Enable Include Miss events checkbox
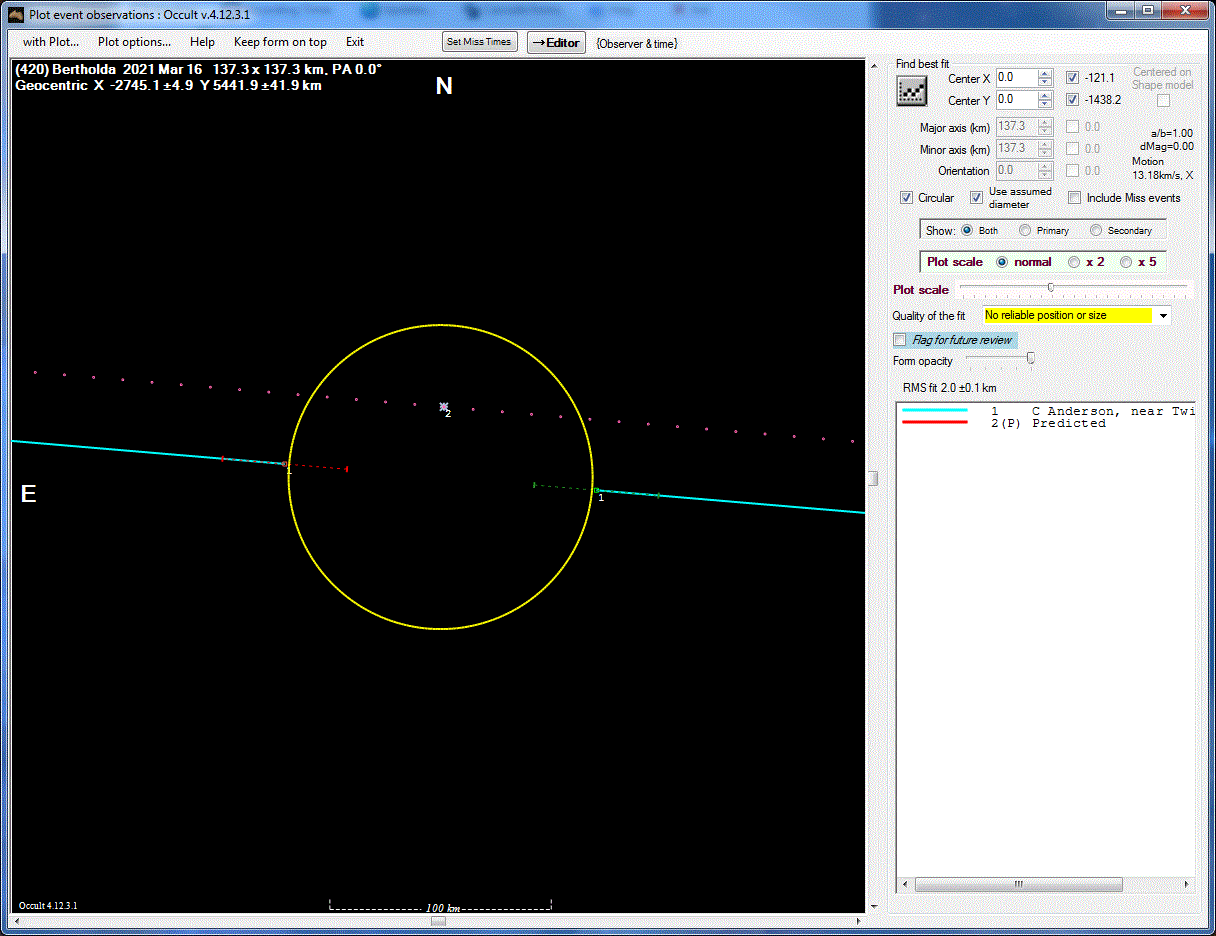This screenshot has width=1216, height=936. point(1075,198)
